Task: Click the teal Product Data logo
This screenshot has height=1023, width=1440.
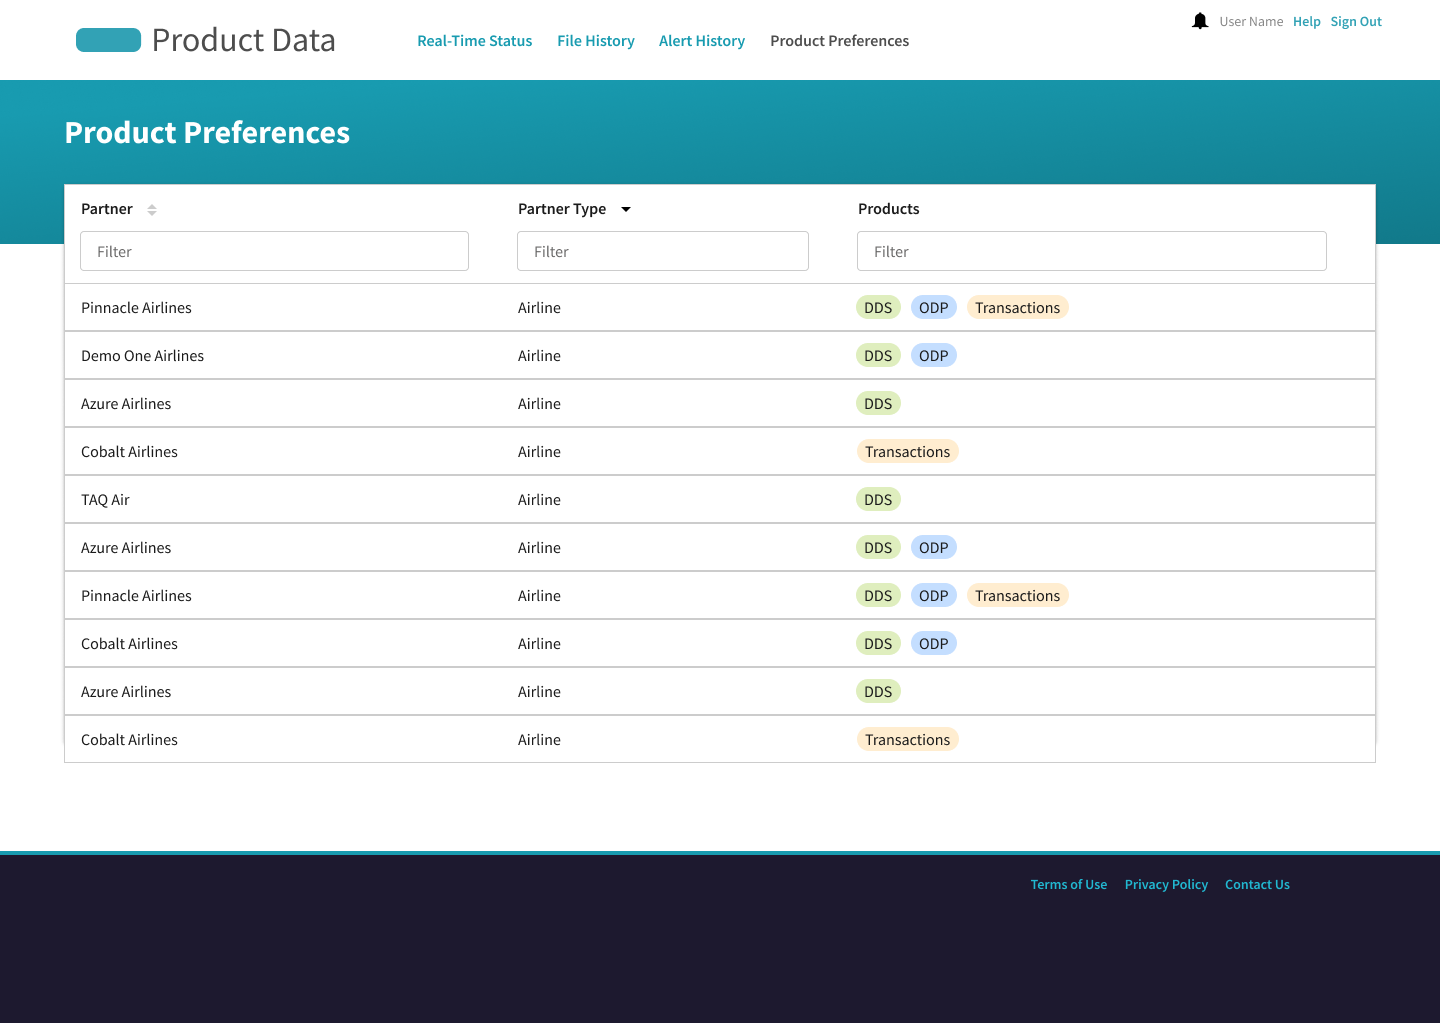Action: [x=108, y=40]
